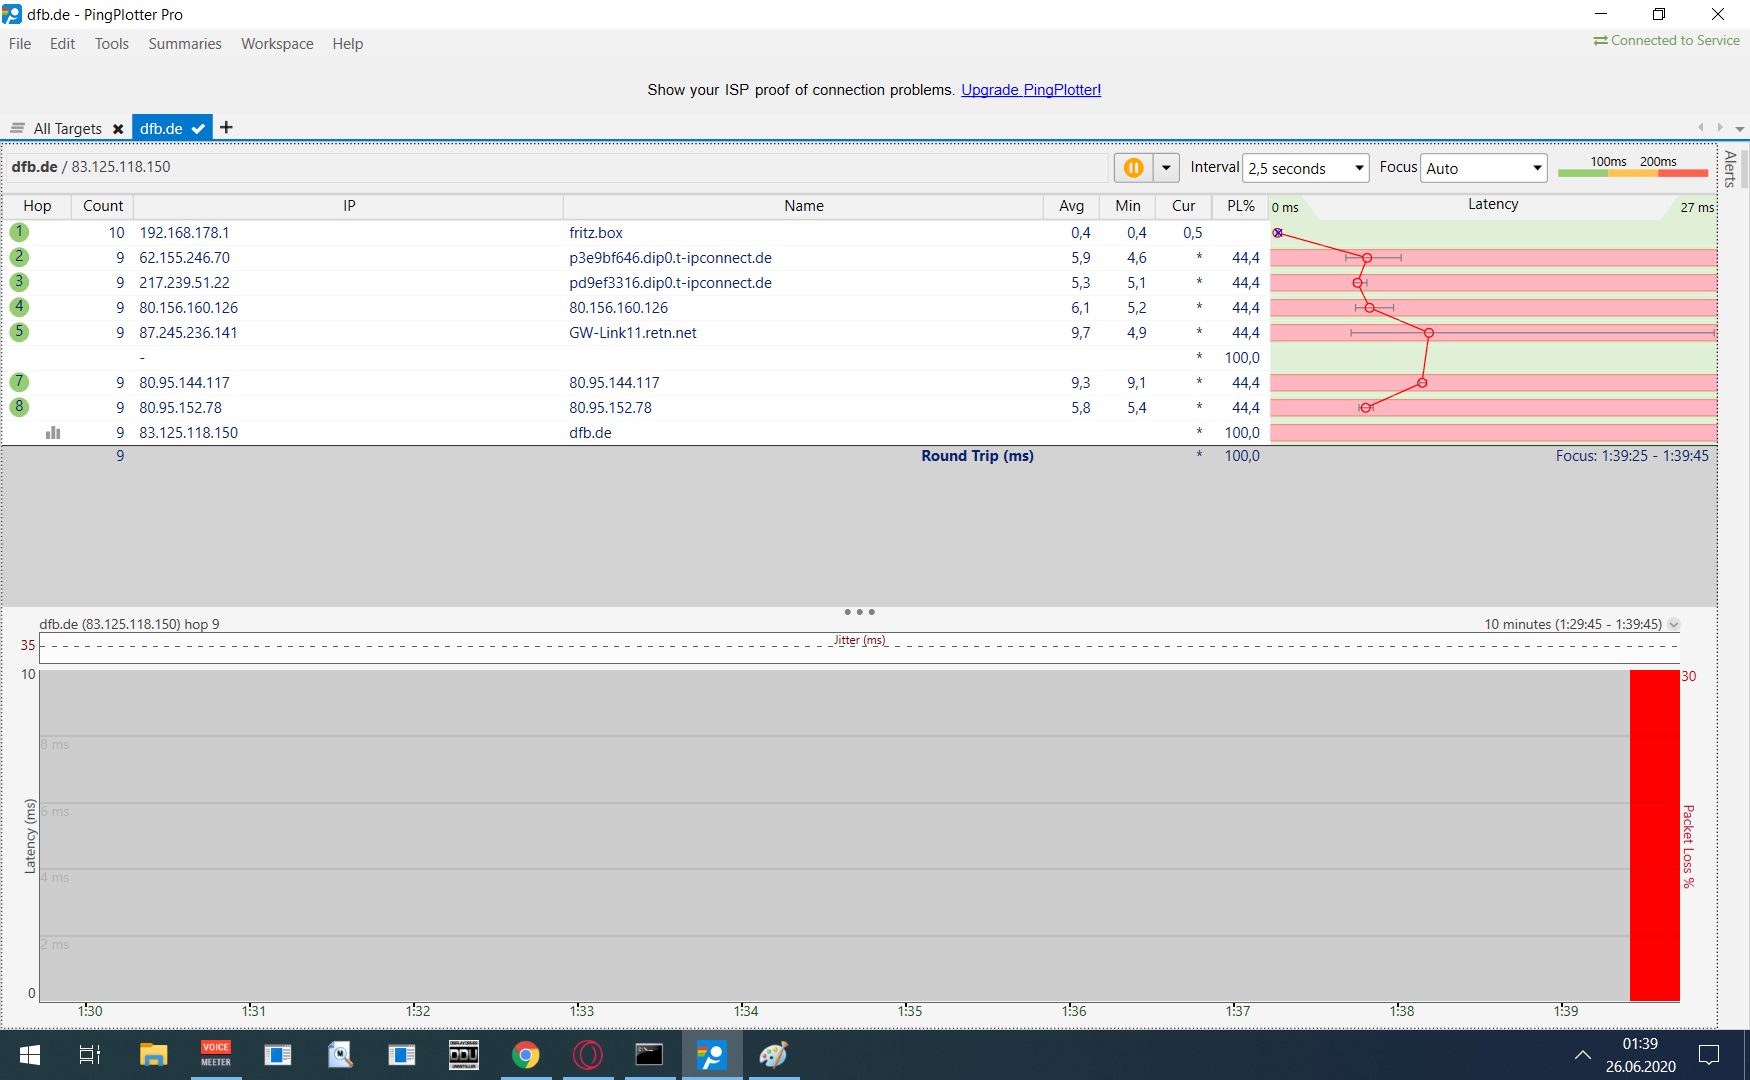Open VoiceMeeter from the taskbar
The width and height of the screenshot is (1750, 1080).
pyautogui.click(x=215, y=1055)
